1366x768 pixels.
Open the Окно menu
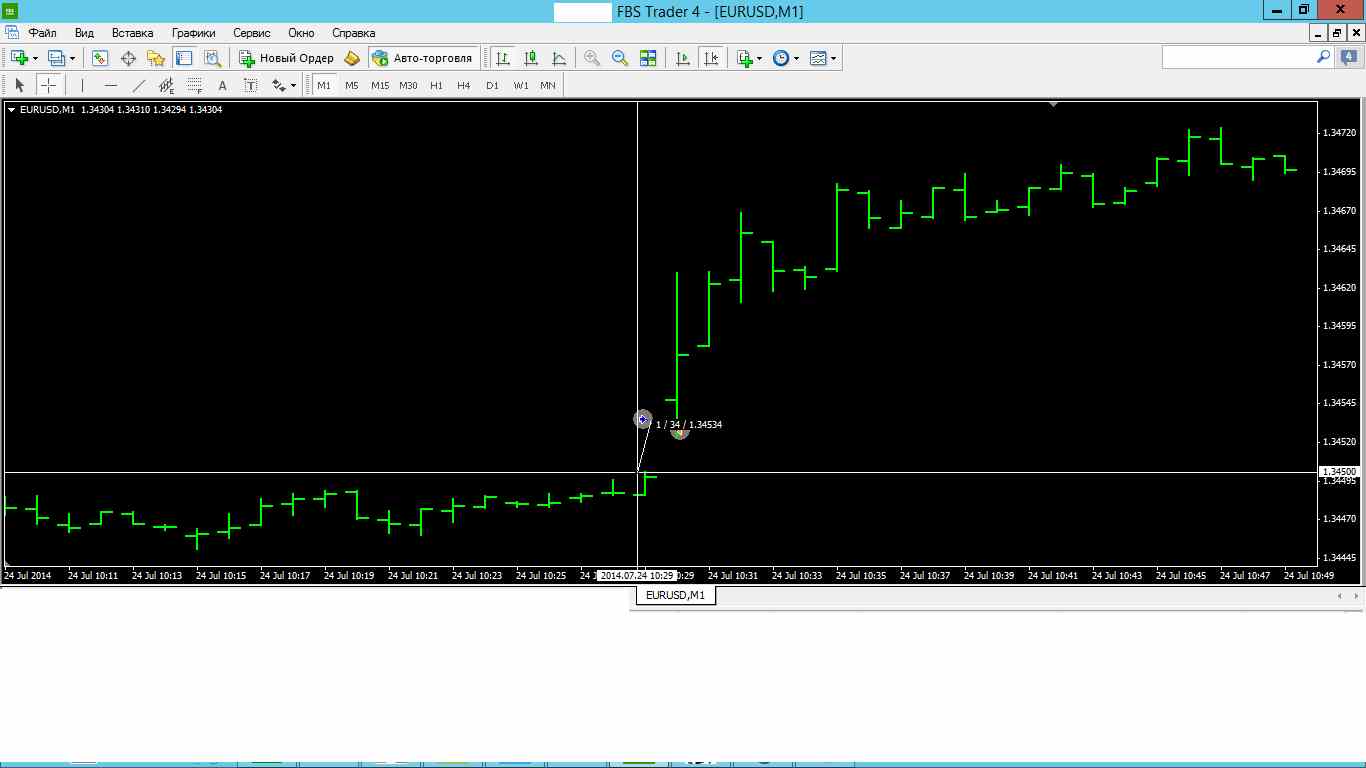[x=301, y=33]
